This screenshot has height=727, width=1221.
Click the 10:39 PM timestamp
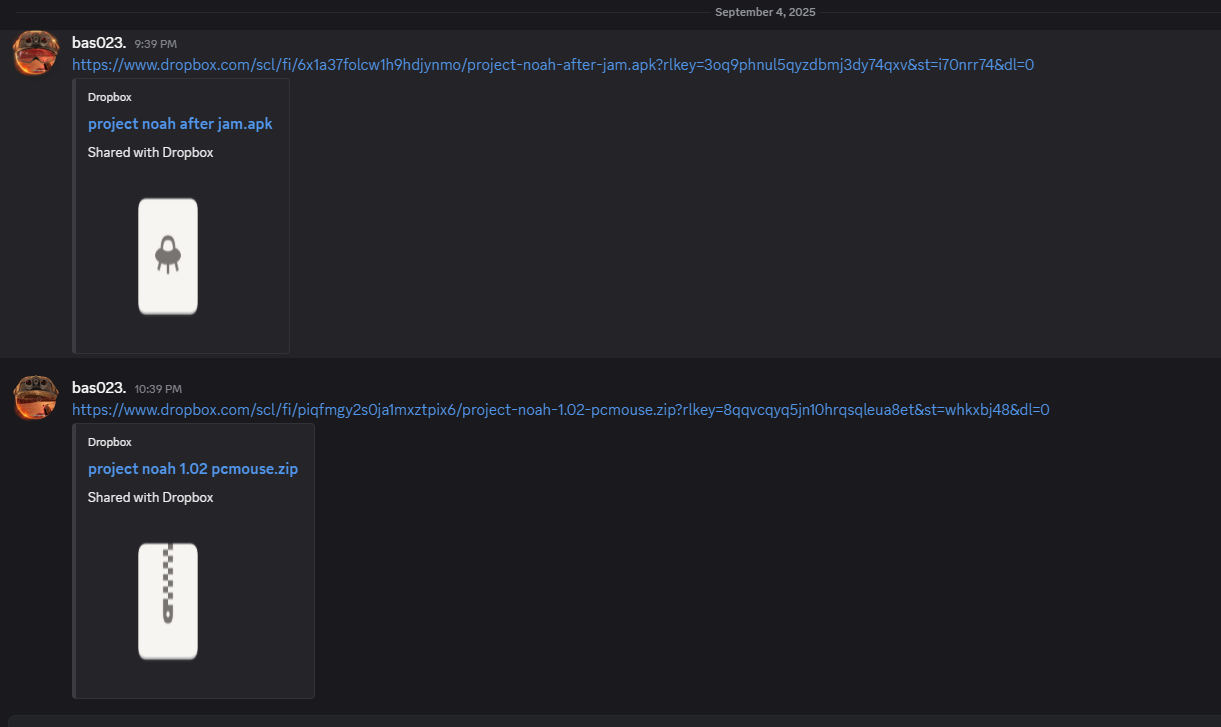[x=159, y=389]
